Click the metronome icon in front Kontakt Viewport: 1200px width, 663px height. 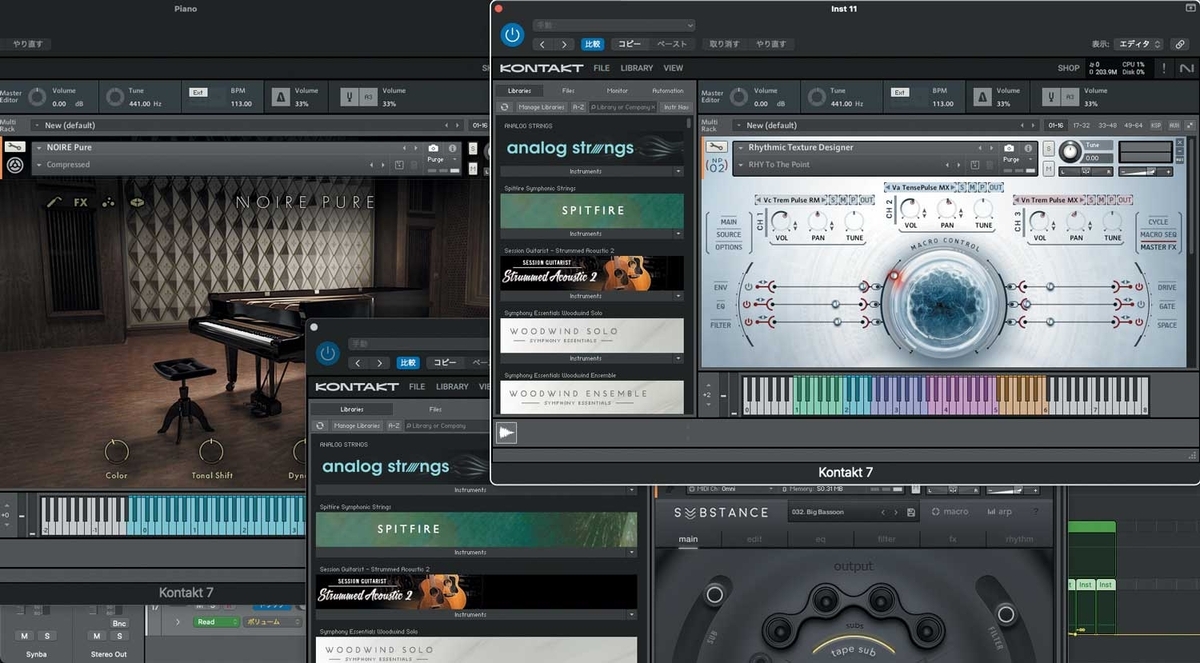click(x=982, y=97)
